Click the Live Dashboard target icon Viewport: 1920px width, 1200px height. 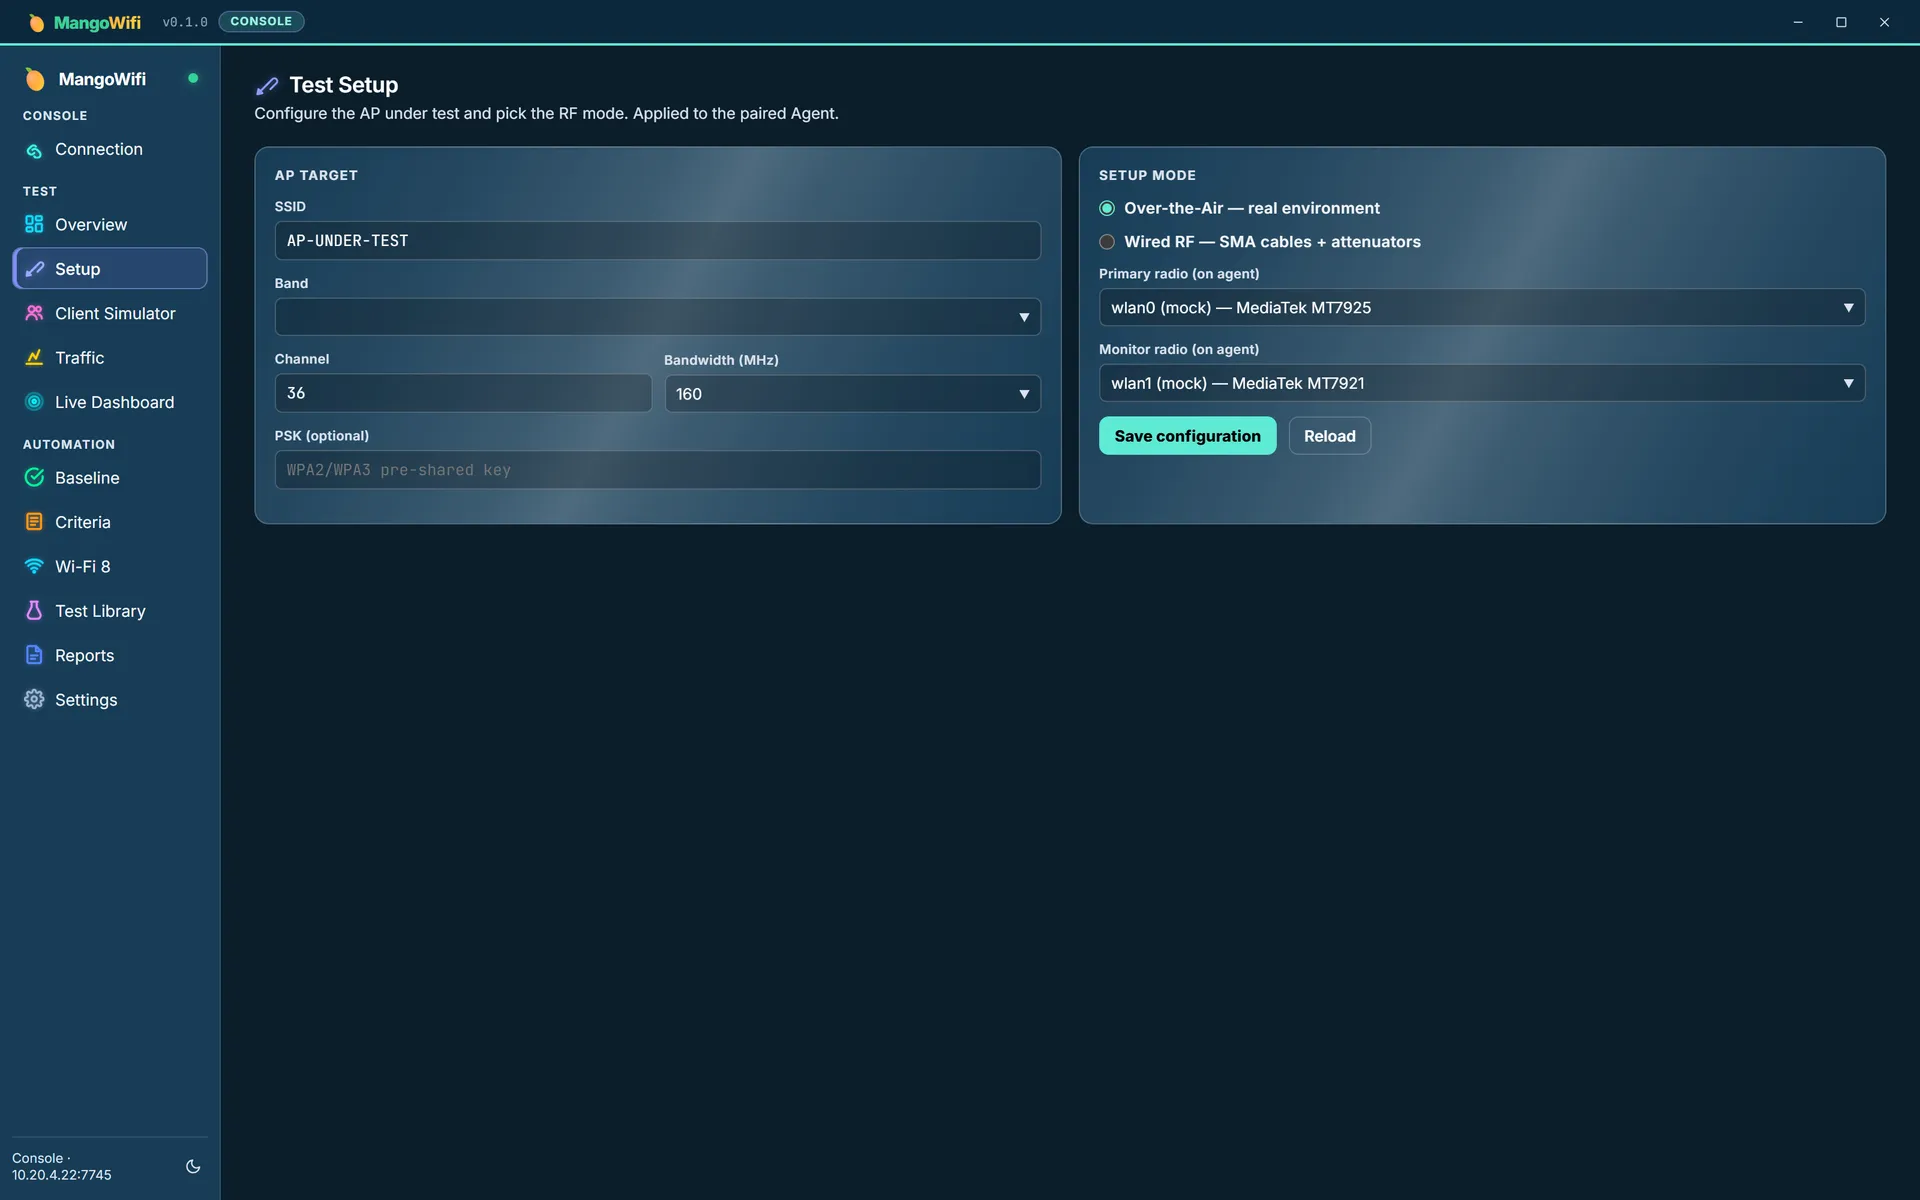[x=34, y=402]
